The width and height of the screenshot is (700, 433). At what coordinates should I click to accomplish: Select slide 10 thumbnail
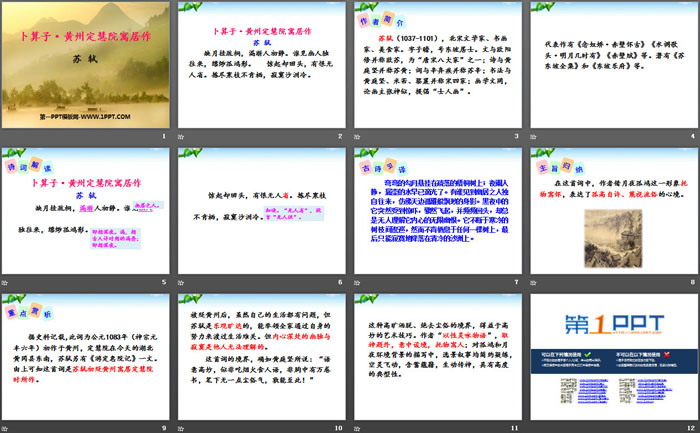point(261,355)
